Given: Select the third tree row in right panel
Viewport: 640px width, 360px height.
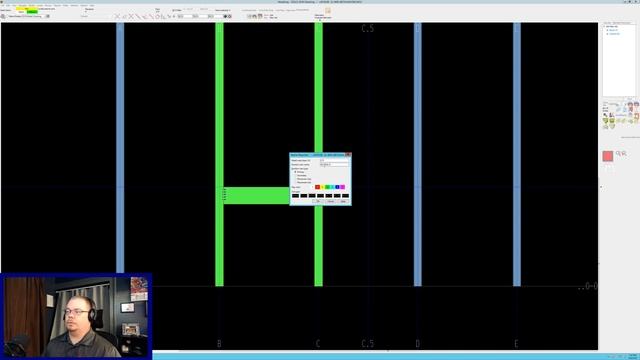Looking at the screenshot, I should click(x=614, y=34).
